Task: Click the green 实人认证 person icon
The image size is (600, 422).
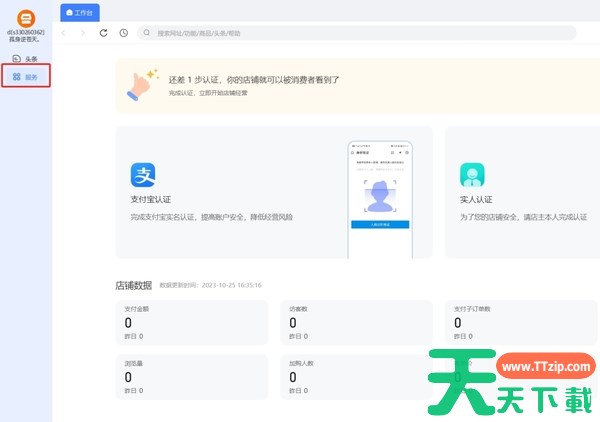Action: coord(472,175)
